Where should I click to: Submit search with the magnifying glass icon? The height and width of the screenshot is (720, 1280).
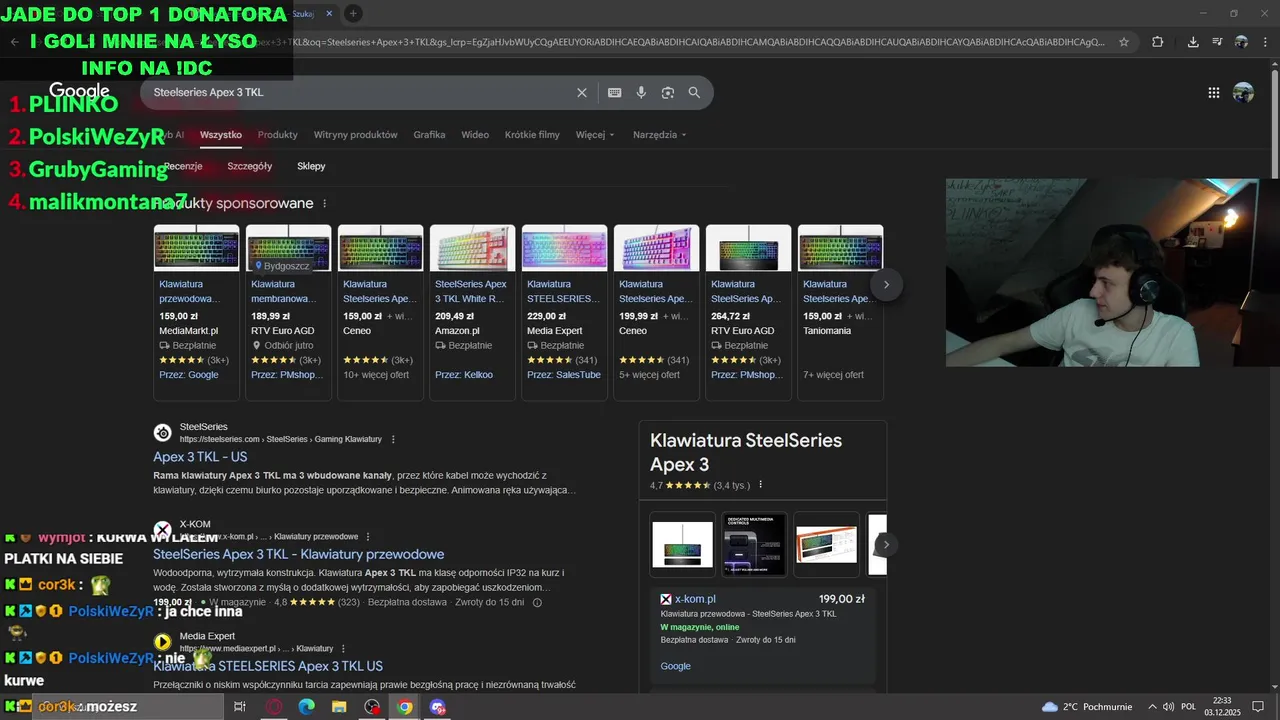[x=694, y=92]
